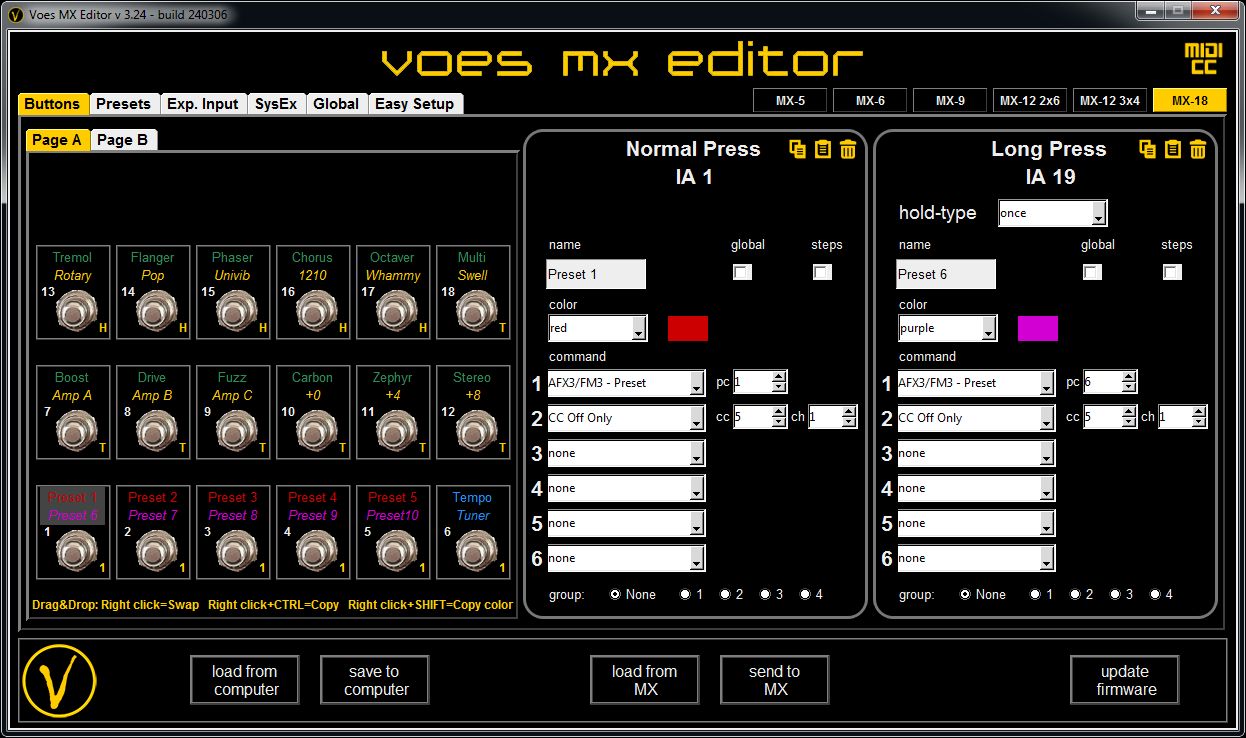Open the command 1 dropdown showing AFX3/FM3 Preset

[626, 382]
